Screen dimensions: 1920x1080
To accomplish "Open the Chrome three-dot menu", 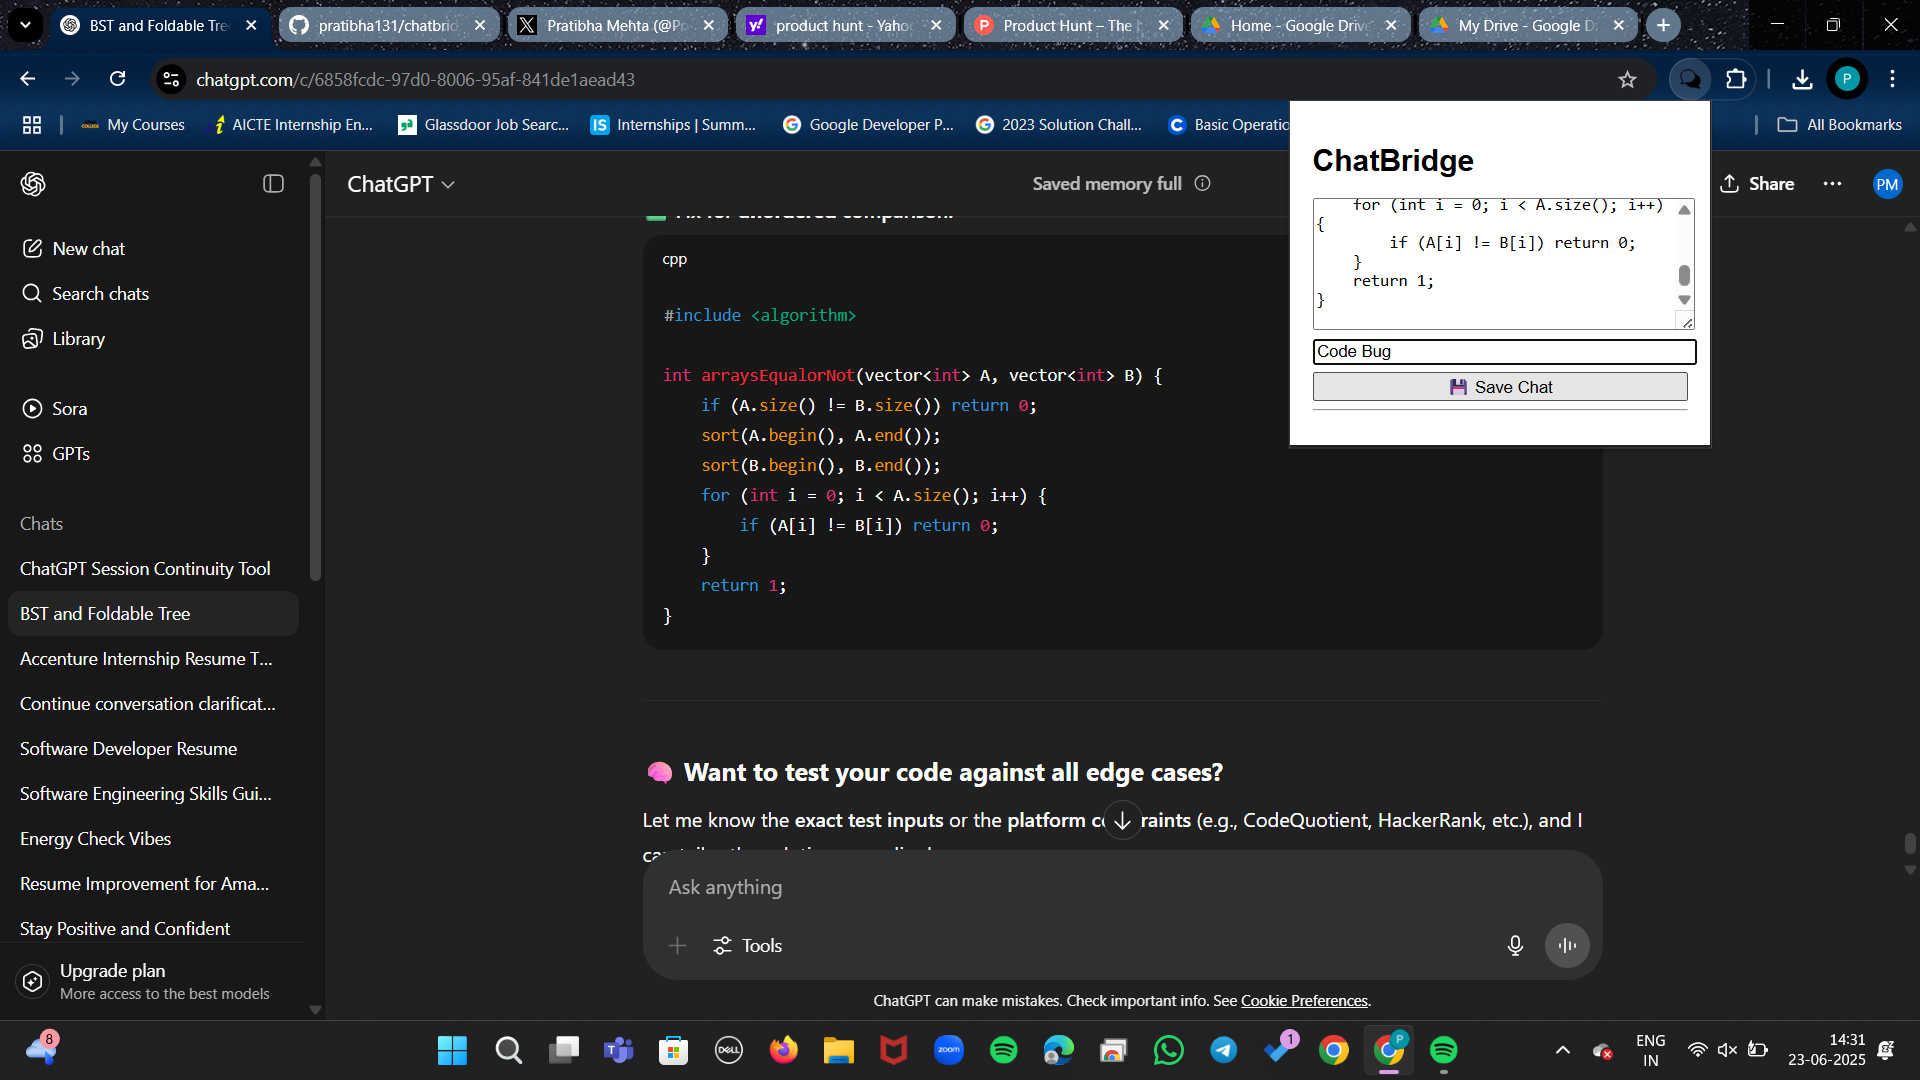I will point(1892,79).
